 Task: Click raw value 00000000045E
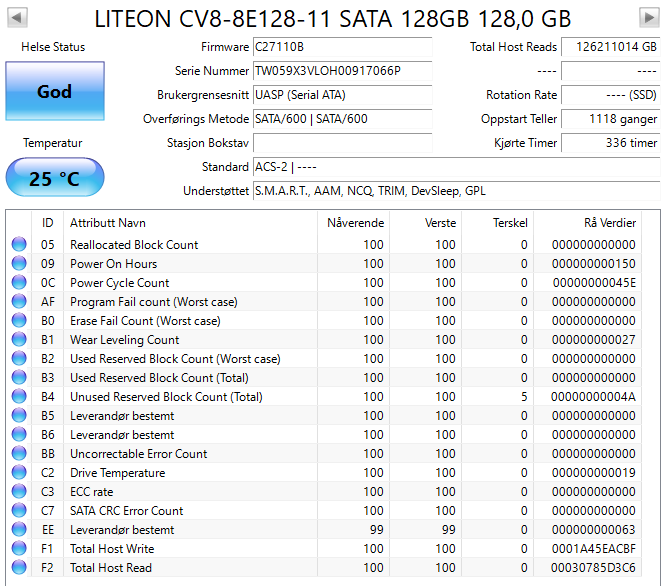[x=594, y=282]
